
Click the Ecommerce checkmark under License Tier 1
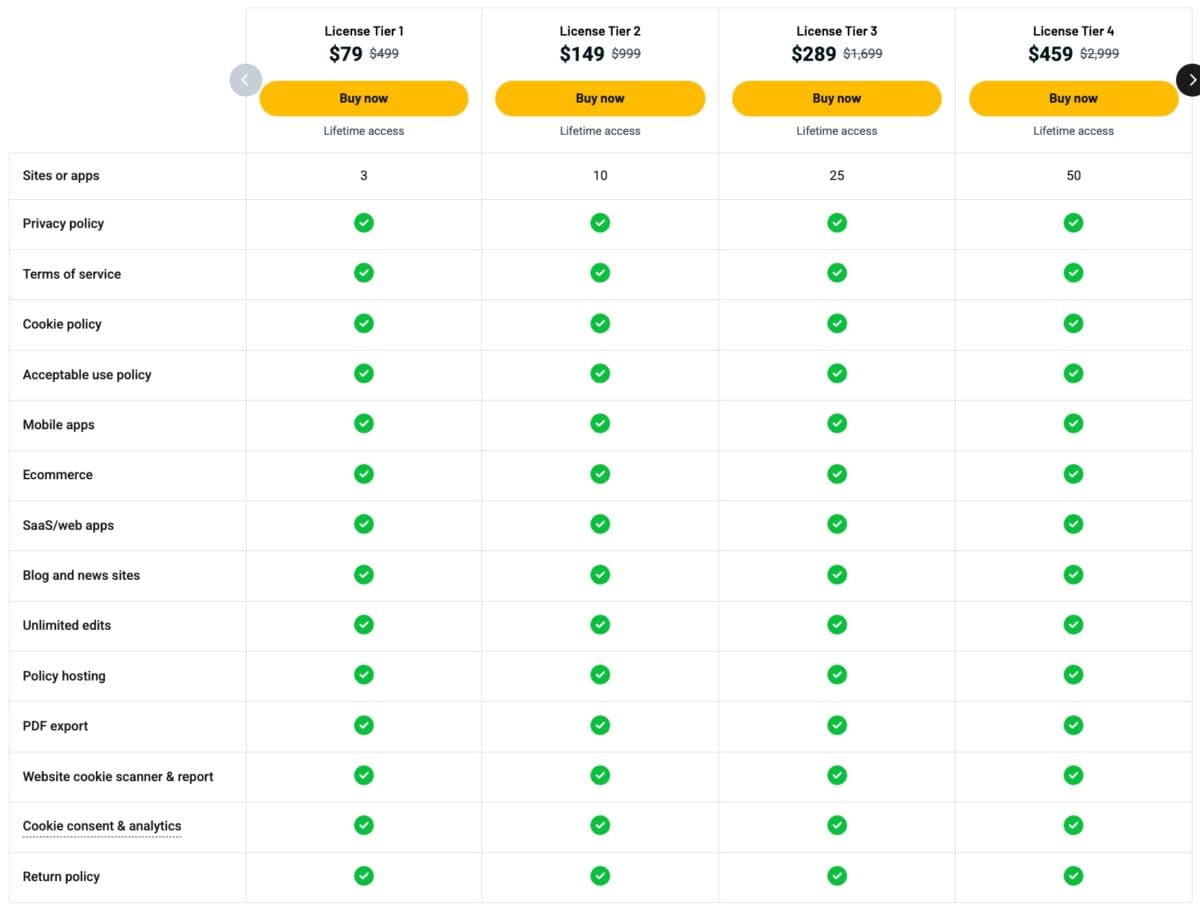364,474
